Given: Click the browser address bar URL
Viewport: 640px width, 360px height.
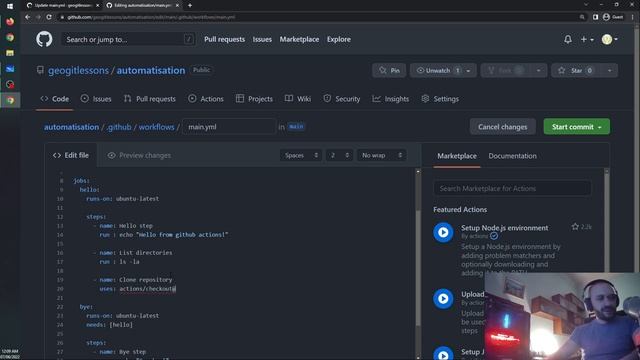Looking at the screenshot, I should coord(151,17).
